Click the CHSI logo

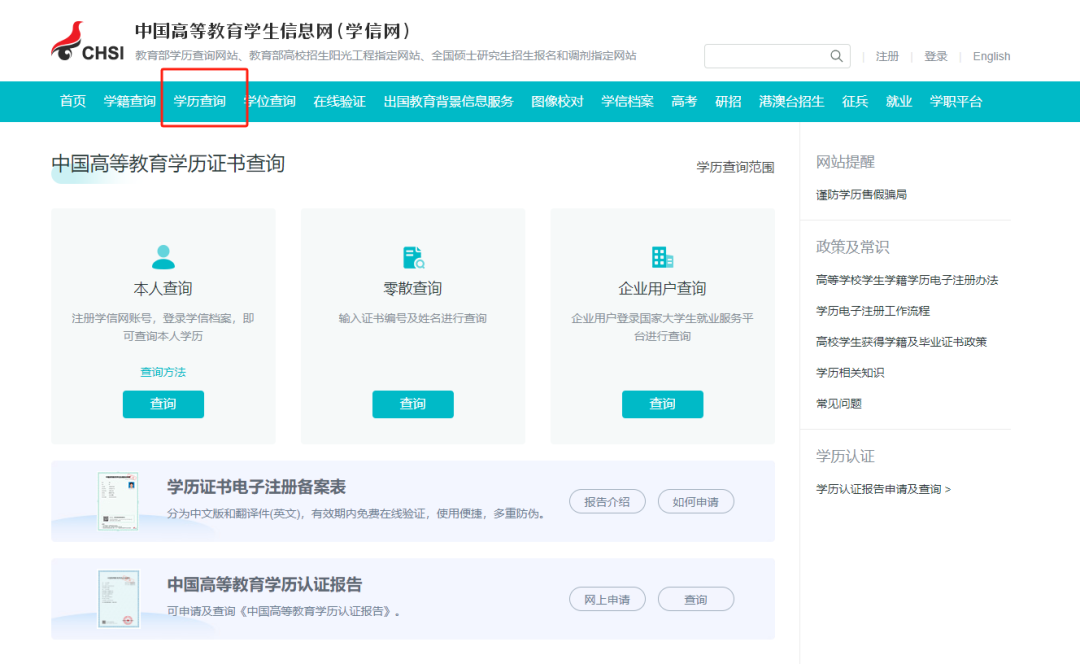[x=87, y=41]
